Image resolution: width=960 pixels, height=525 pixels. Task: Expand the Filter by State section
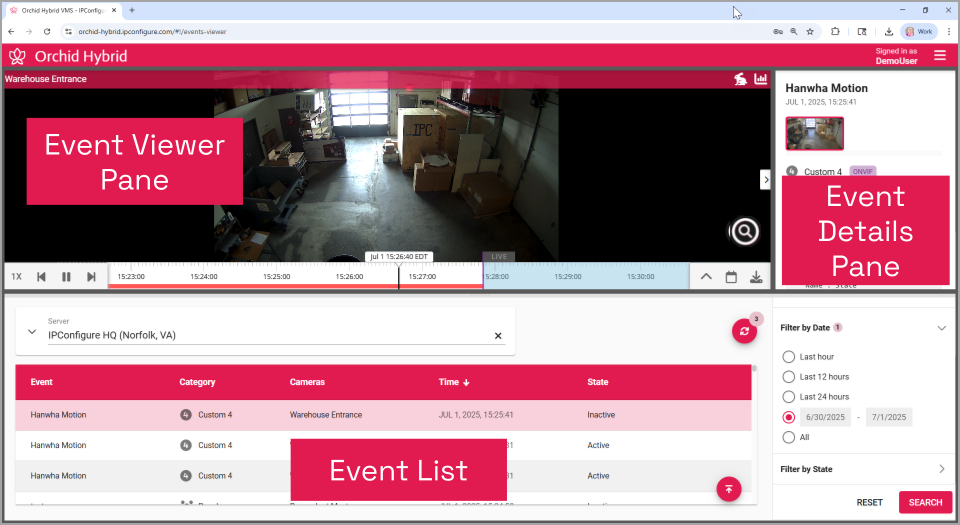942,469
